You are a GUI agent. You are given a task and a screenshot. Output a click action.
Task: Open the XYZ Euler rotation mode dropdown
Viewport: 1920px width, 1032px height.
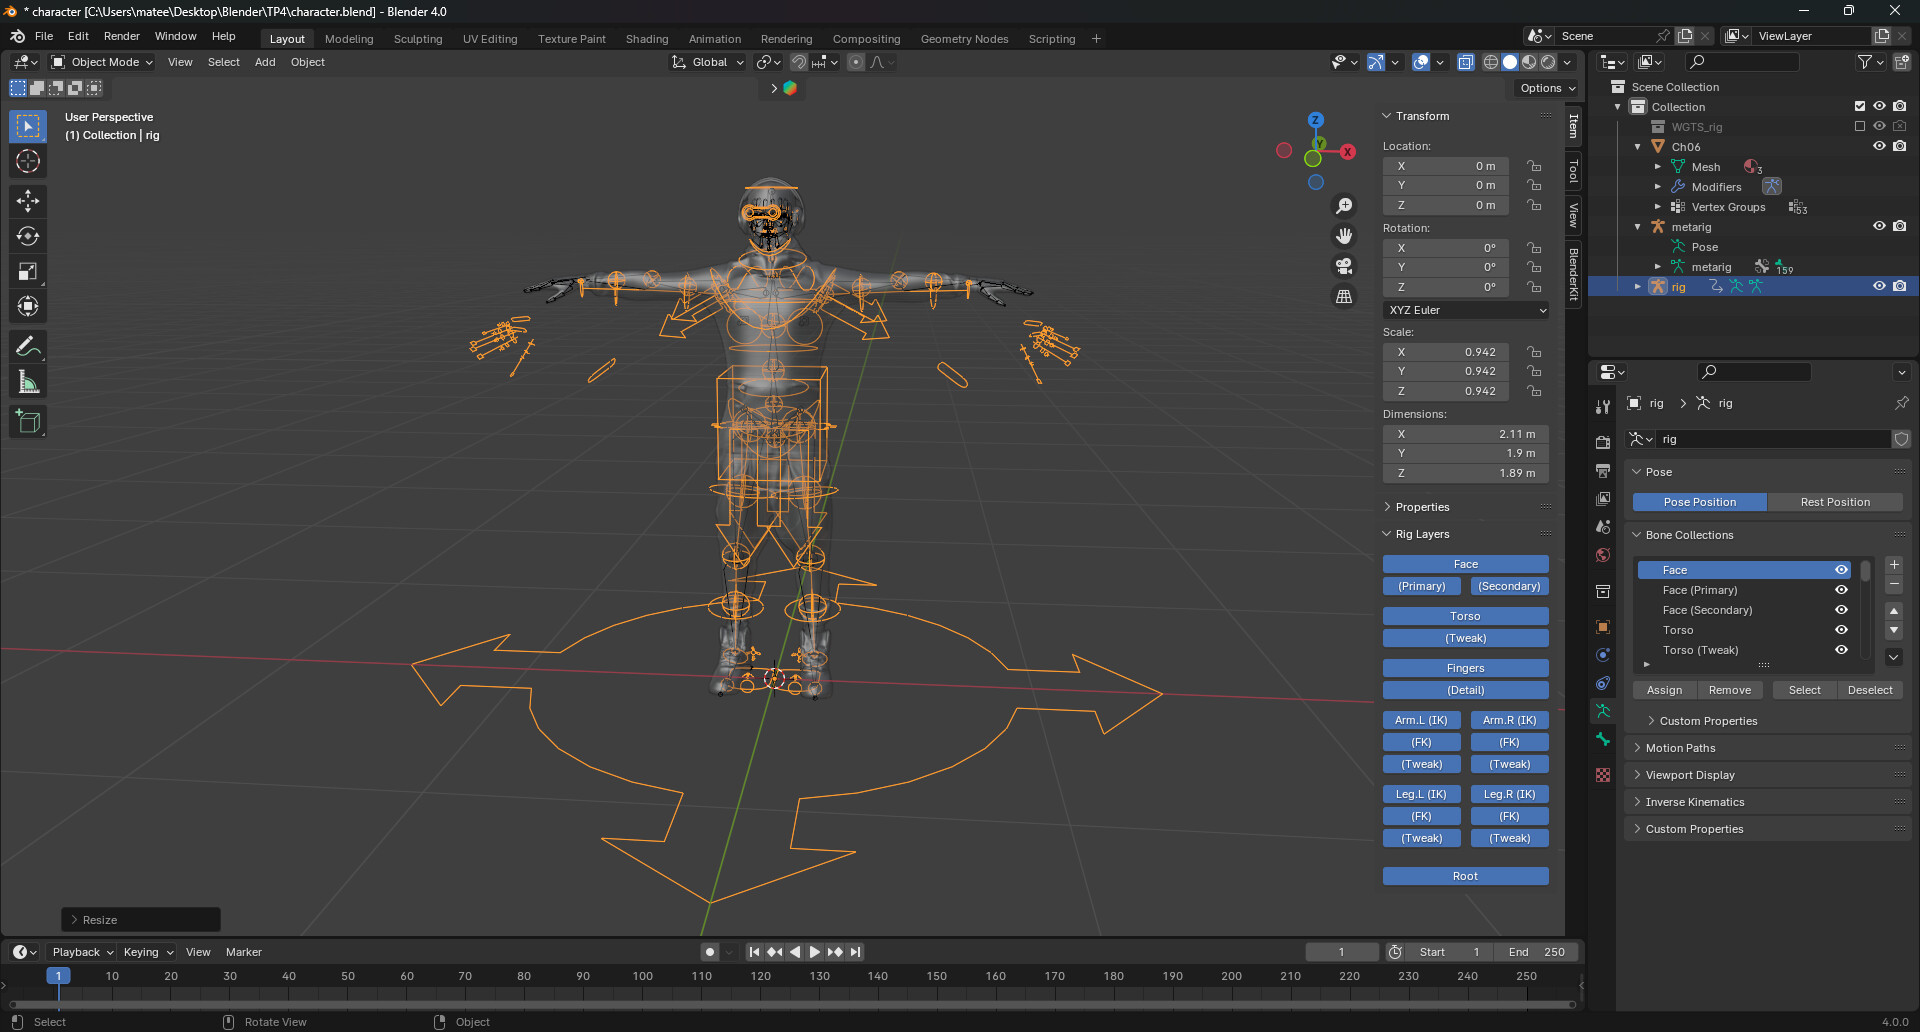pyautogui.click(x=1467, y=310)
